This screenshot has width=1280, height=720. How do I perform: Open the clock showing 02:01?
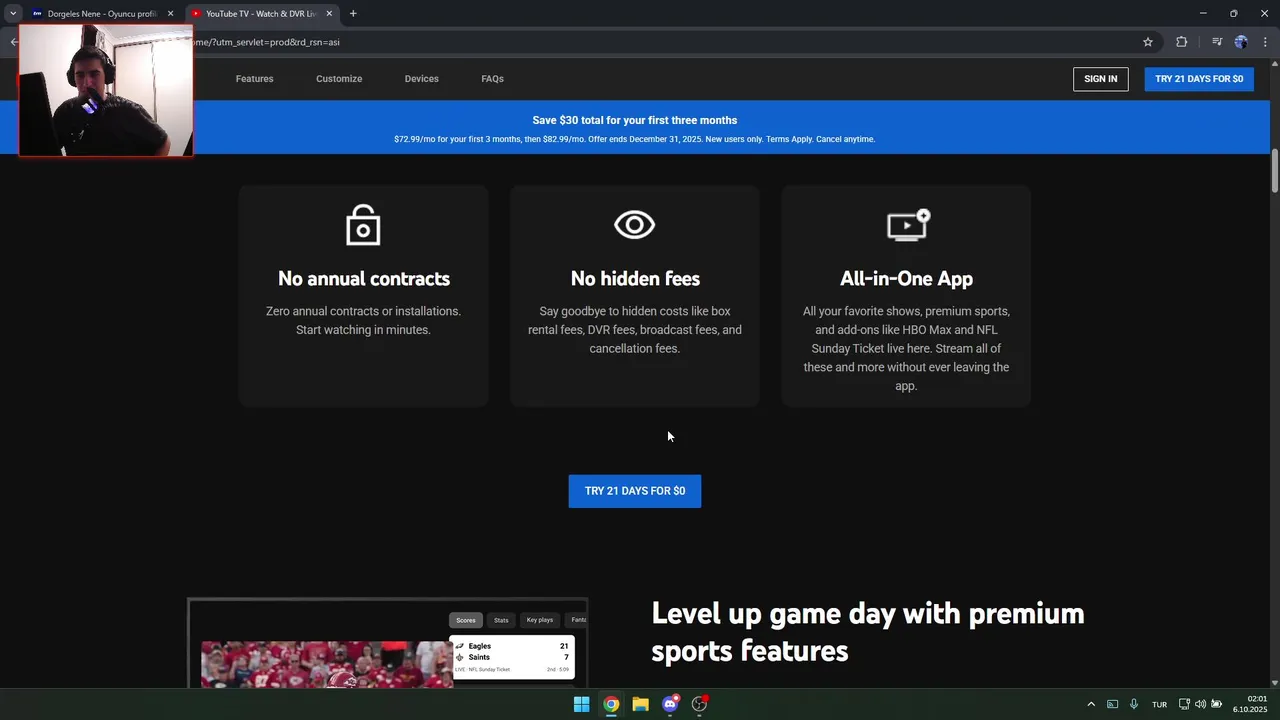click(x=1250, y=704)
